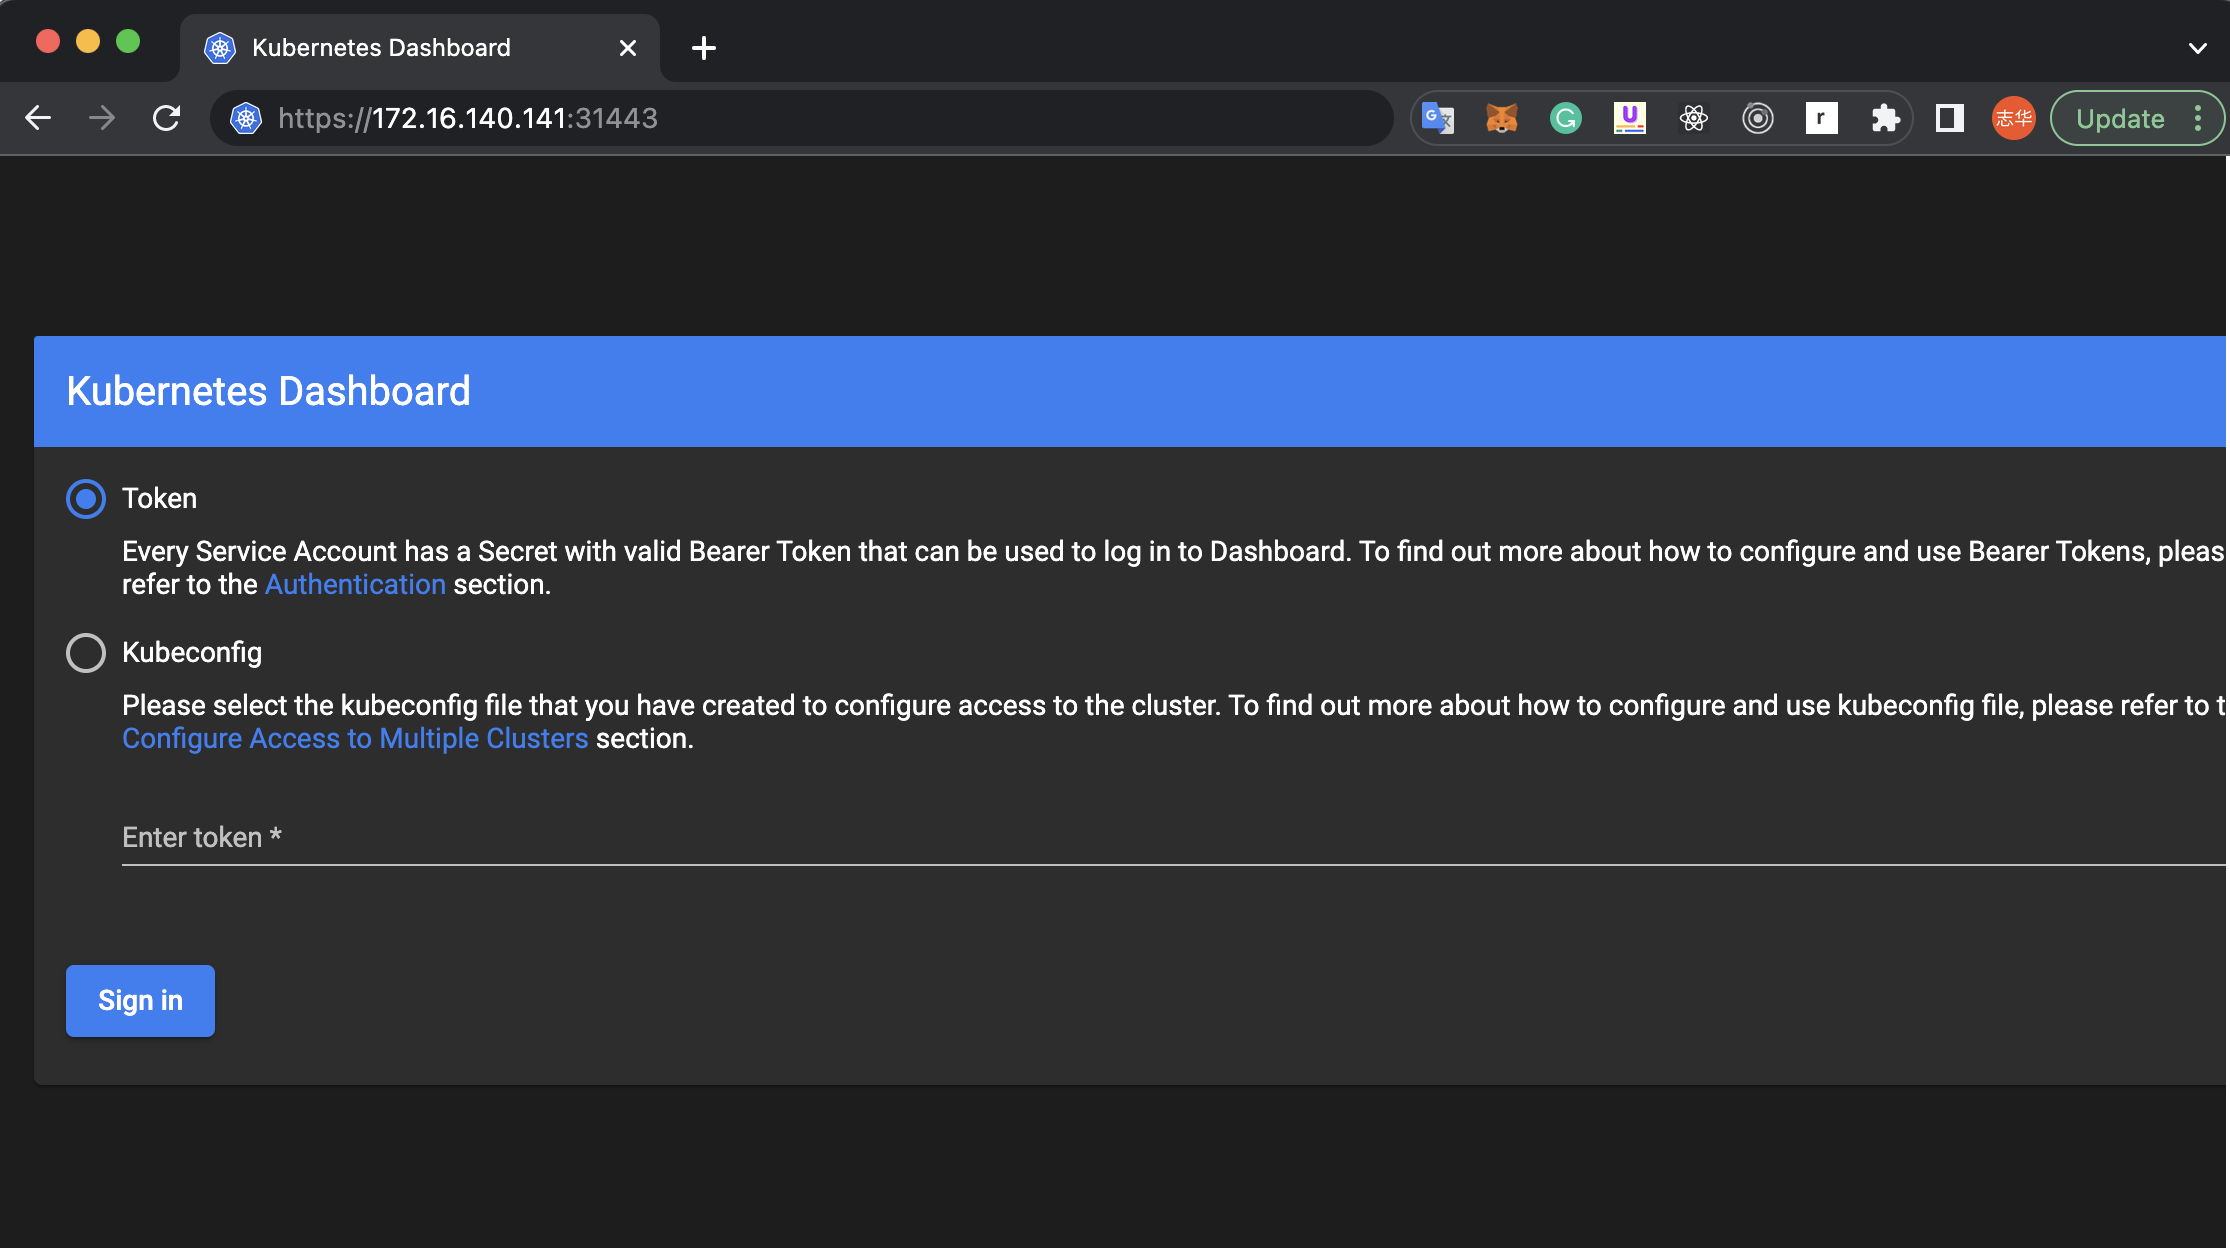Image resolution: width=2230 pixels, height=1254 pixels.
Task: Click the browser forward arrow
Action: (102, 118)
